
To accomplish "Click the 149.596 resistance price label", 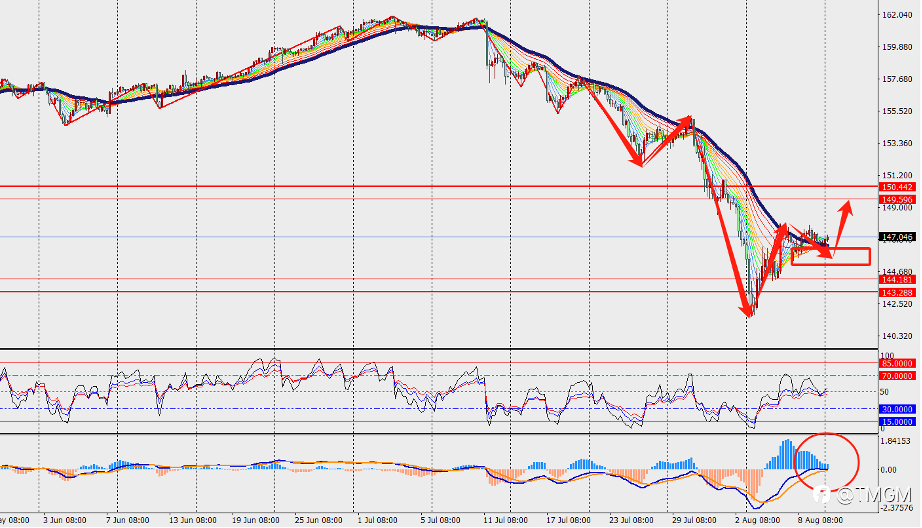I will coord(897,200).
